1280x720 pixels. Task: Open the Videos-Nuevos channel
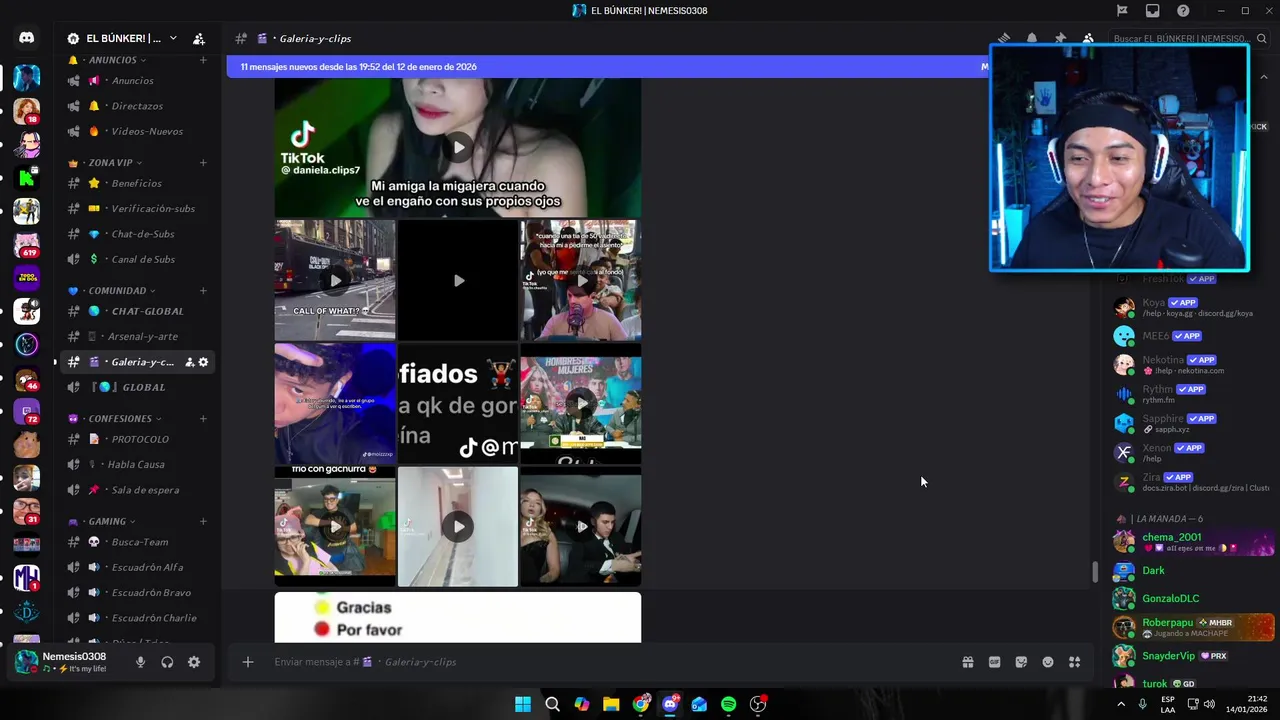point(137,131)
